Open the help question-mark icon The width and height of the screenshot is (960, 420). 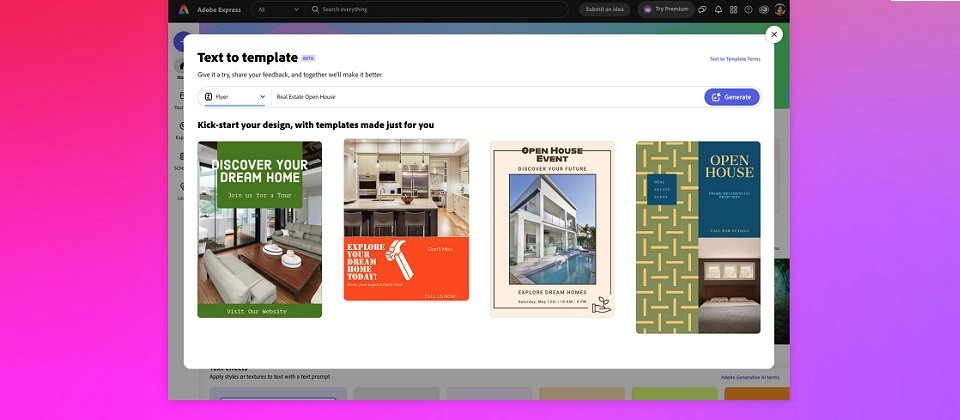(x=748, y=9)
